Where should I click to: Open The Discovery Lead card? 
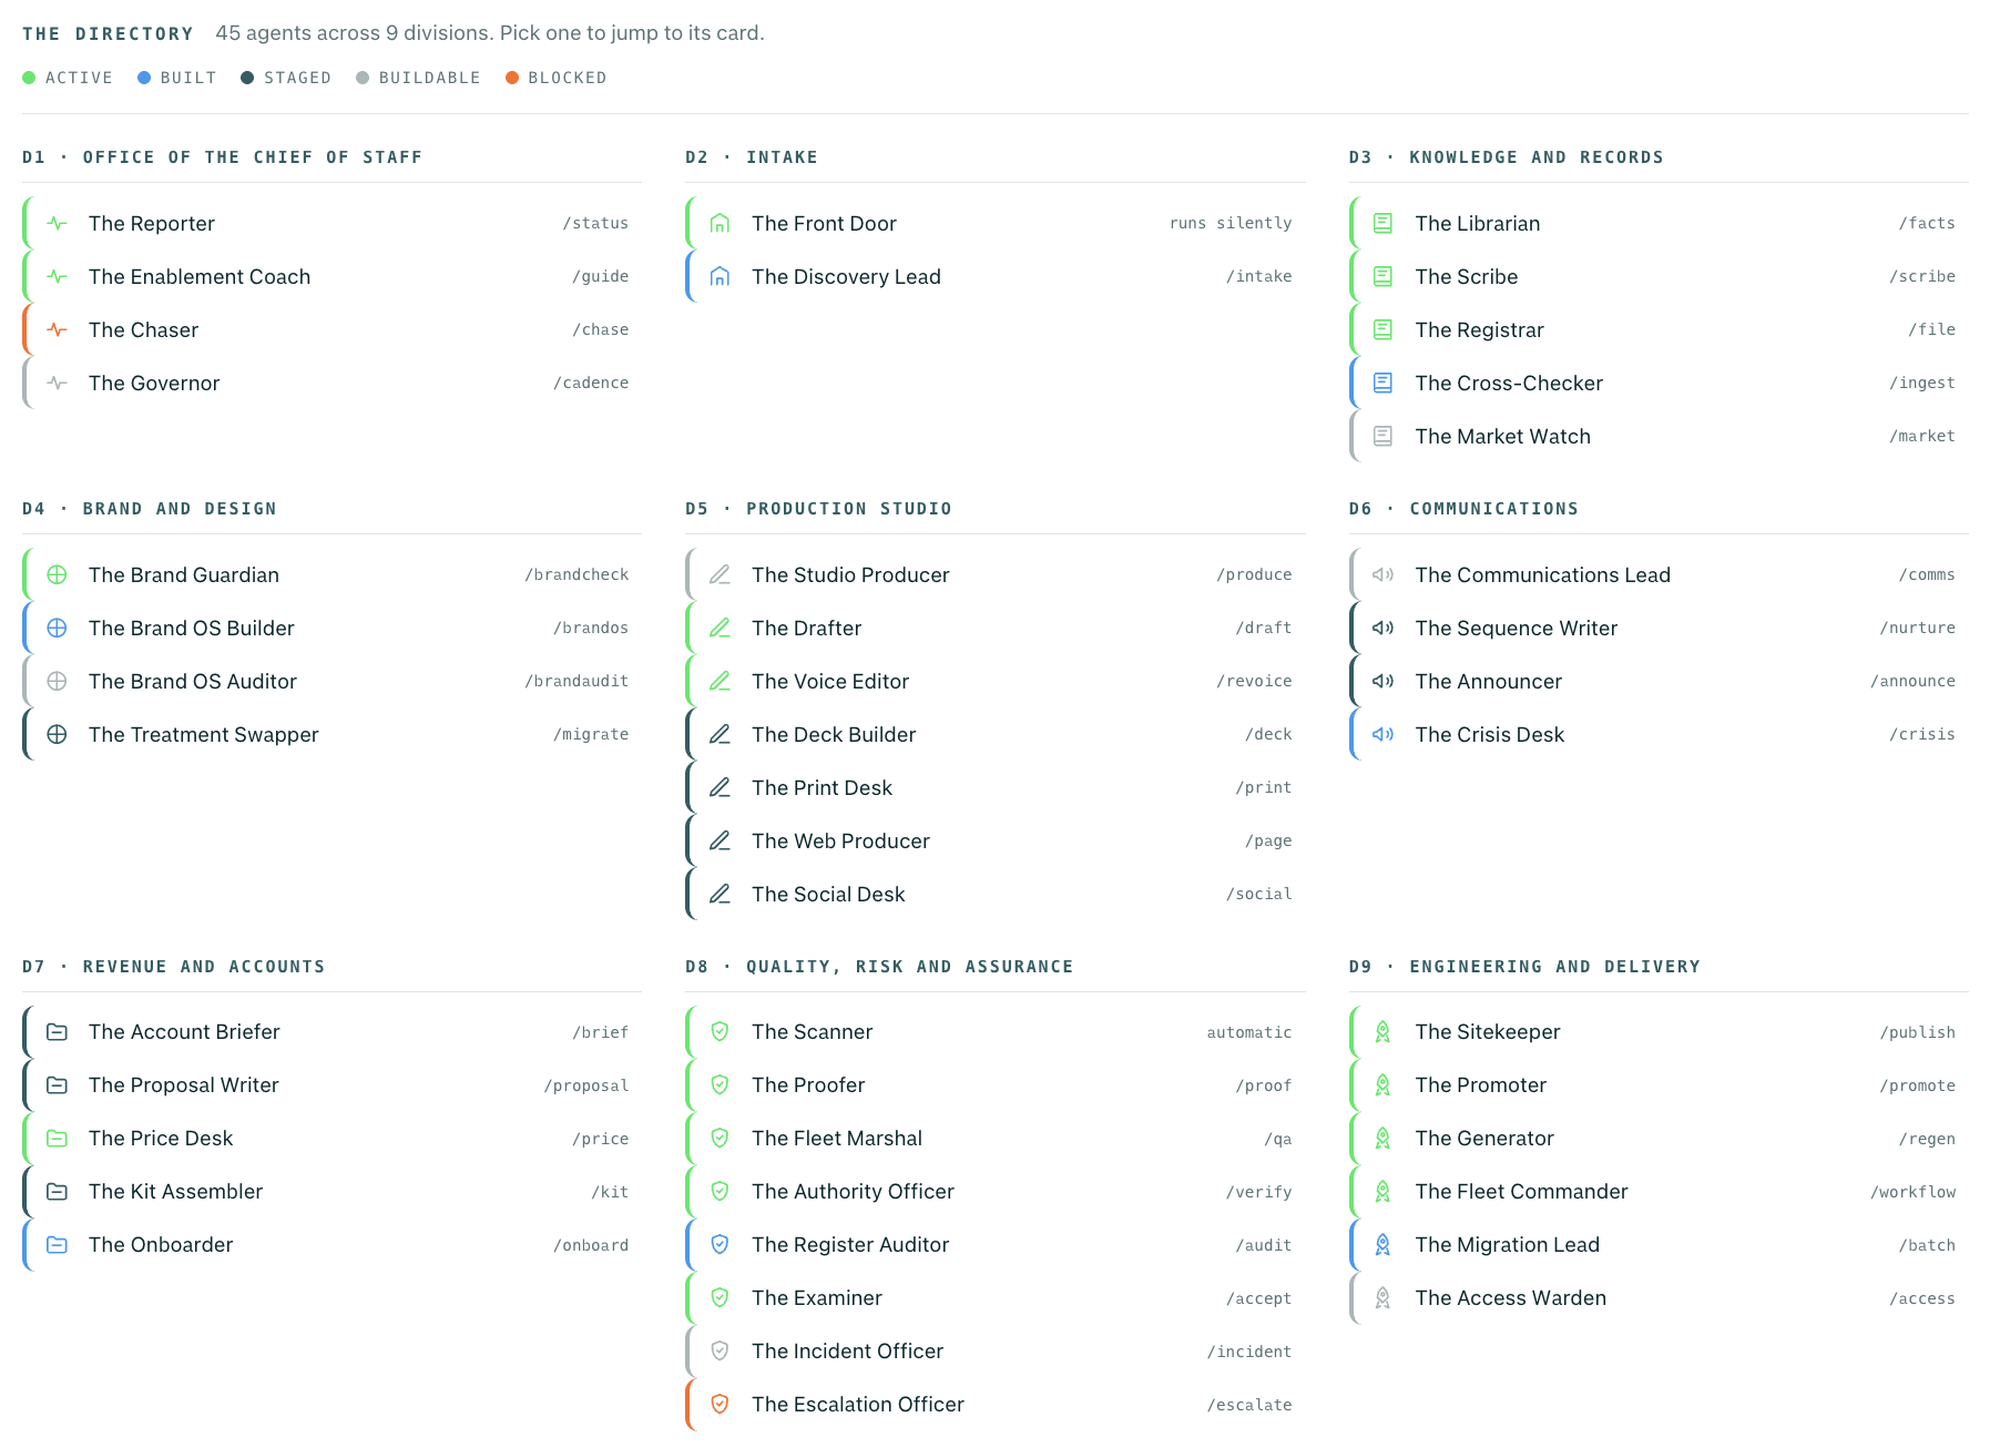tap(996, 276)
